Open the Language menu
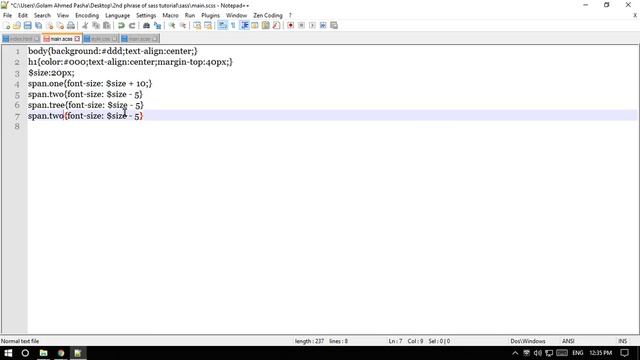Image resolution: width=640 pixels, height=360 pixels. coord(118,15)
